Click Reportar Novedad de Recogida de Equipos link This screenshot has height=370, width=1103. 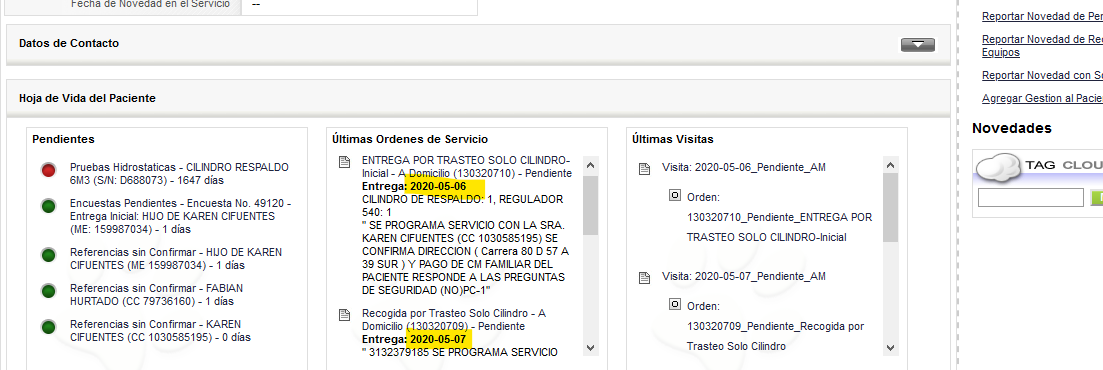(1043, 46)
